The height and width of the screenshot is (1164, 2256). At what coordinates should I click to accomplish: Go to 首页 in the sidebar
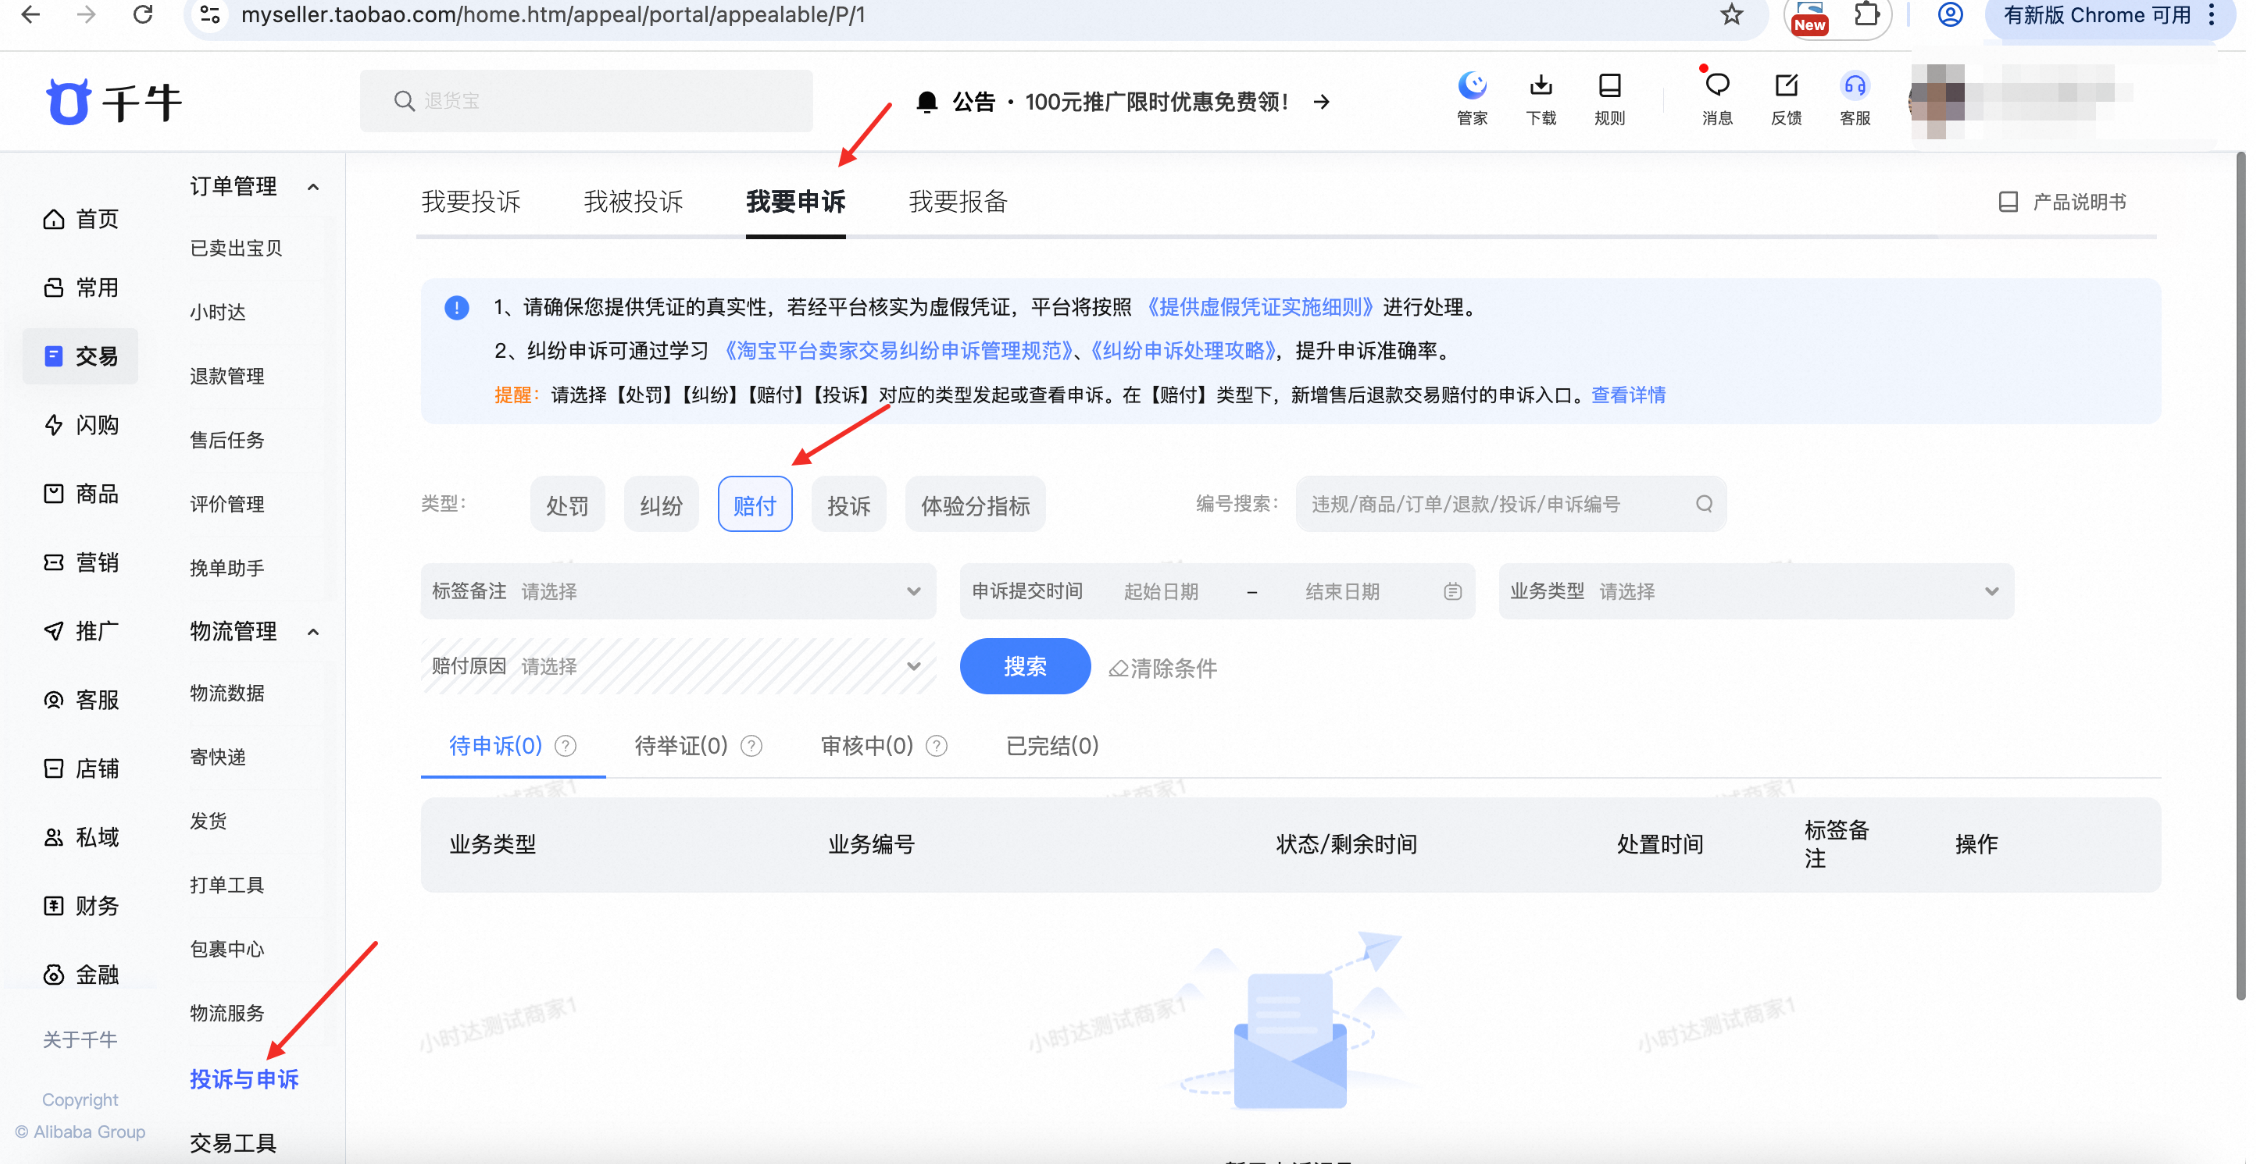(x=81, y=219)
